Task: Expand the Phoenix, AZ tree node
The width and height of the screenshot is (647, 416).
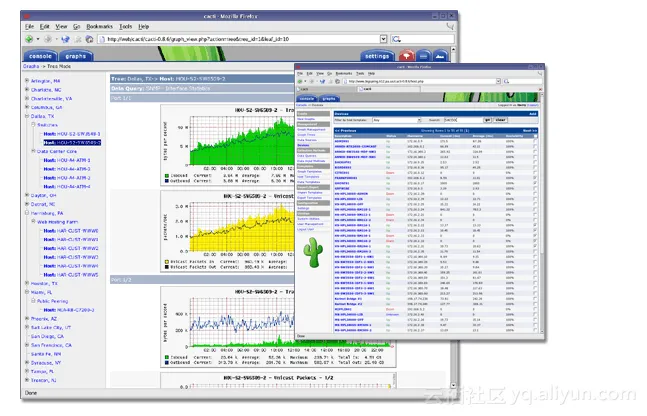Action: click(x=27, y=318)
